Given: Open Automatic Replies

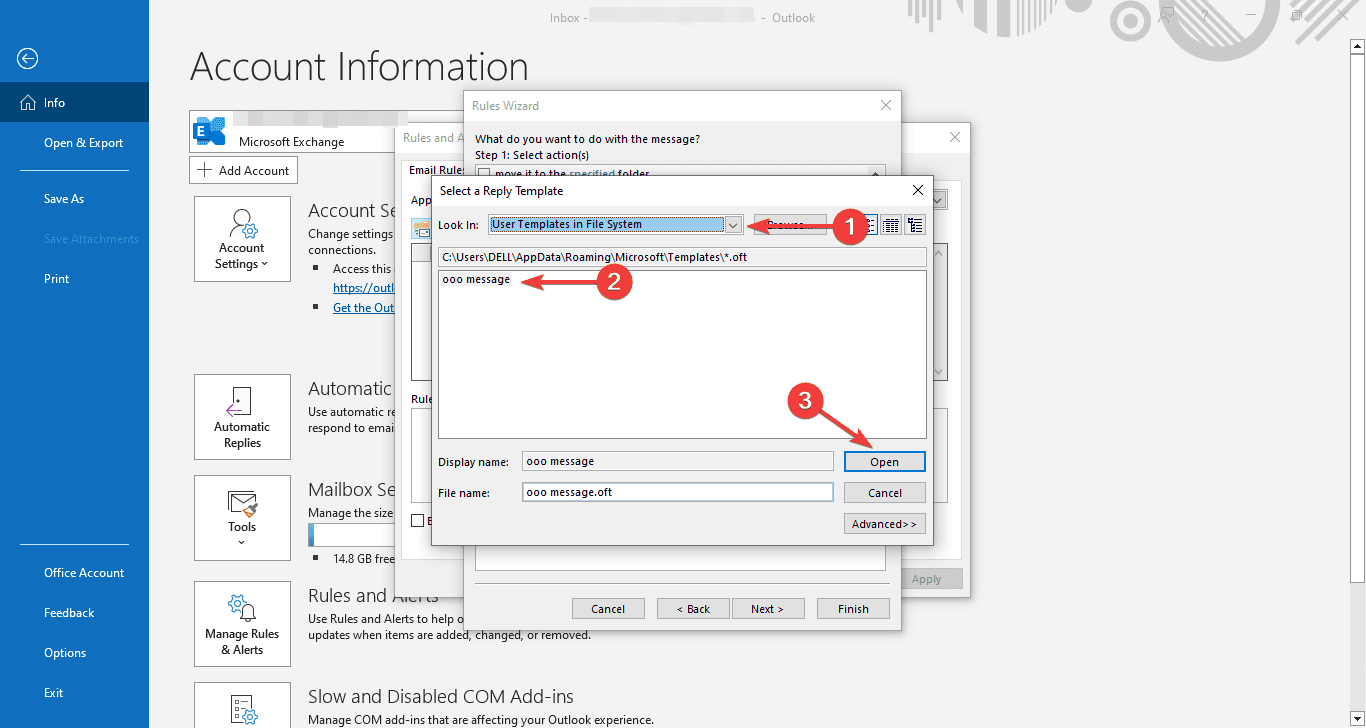Looking at the screenshot, I should [x=242, y=416].
